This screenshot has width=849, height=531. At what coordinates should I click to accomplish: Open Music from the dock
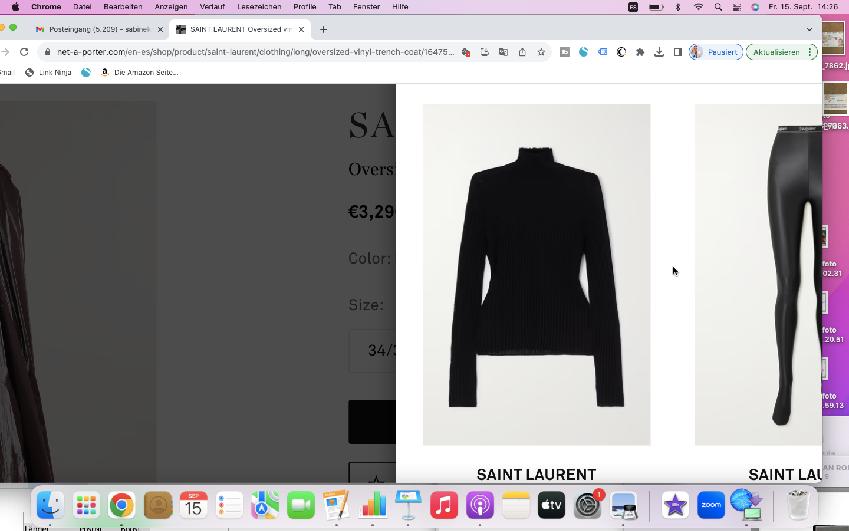click(444, 504)
